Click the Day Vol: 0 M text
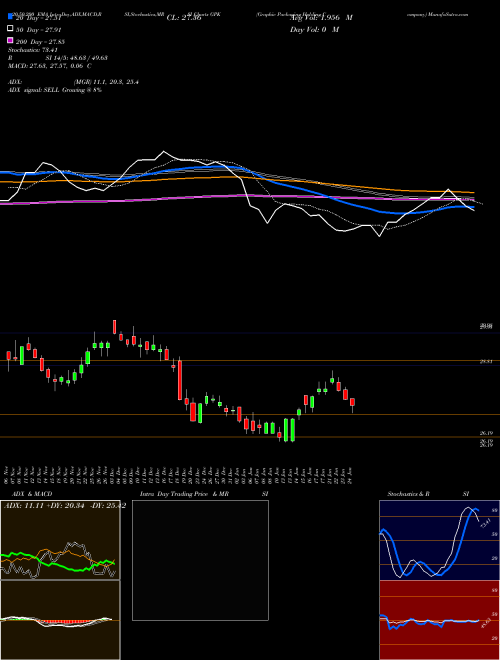The height and width of the screenshot is (660, 500). [314, 29]
